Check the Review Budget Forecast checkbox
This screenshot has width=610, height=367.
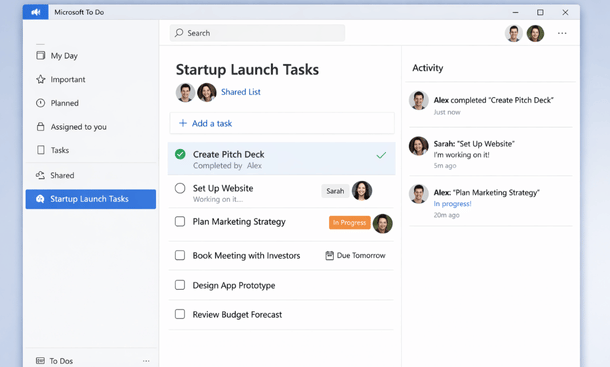point(180,314)
